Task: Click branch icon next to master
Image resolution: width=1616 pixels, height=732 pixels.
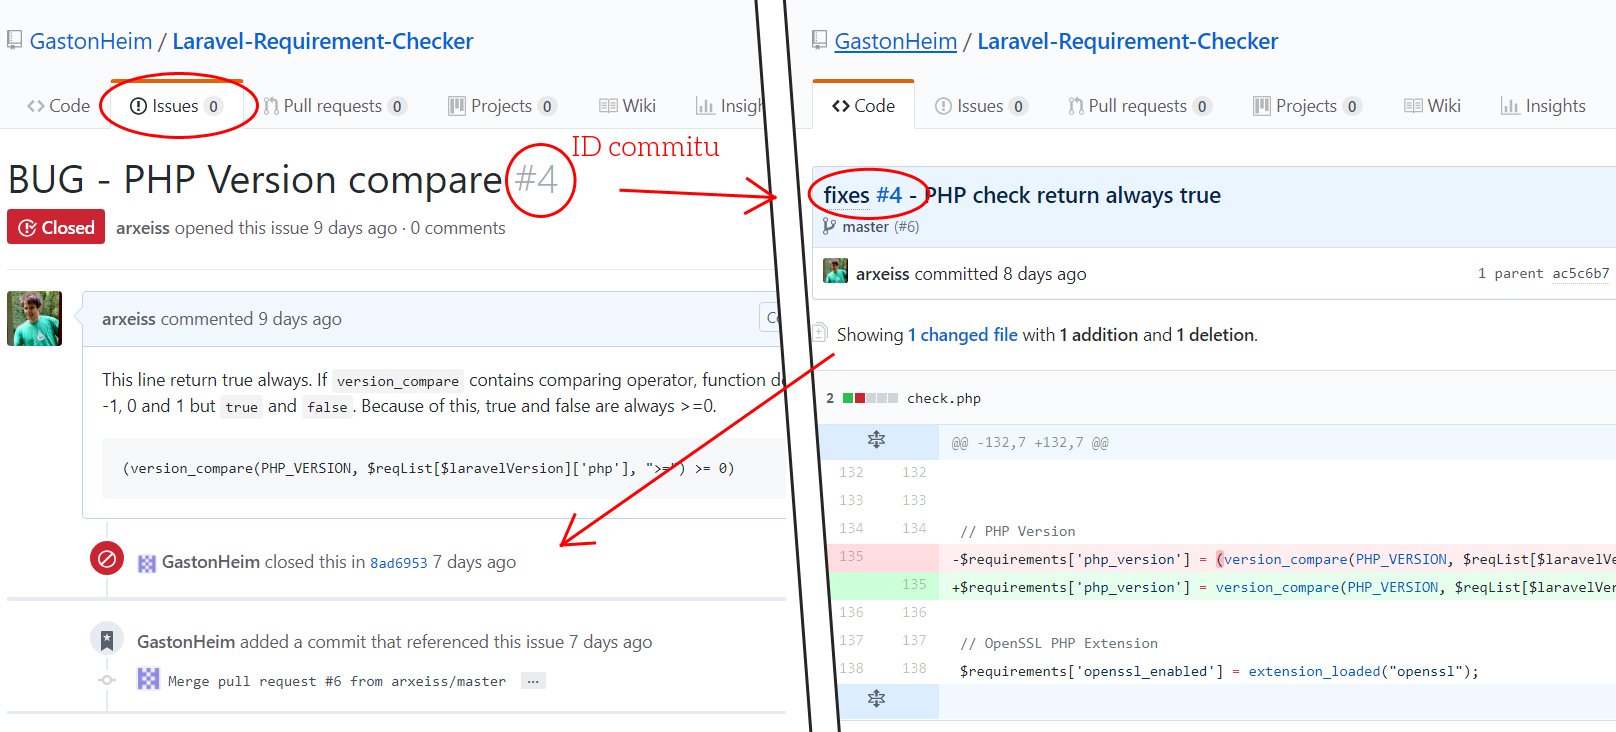Action: click(829, 227)
